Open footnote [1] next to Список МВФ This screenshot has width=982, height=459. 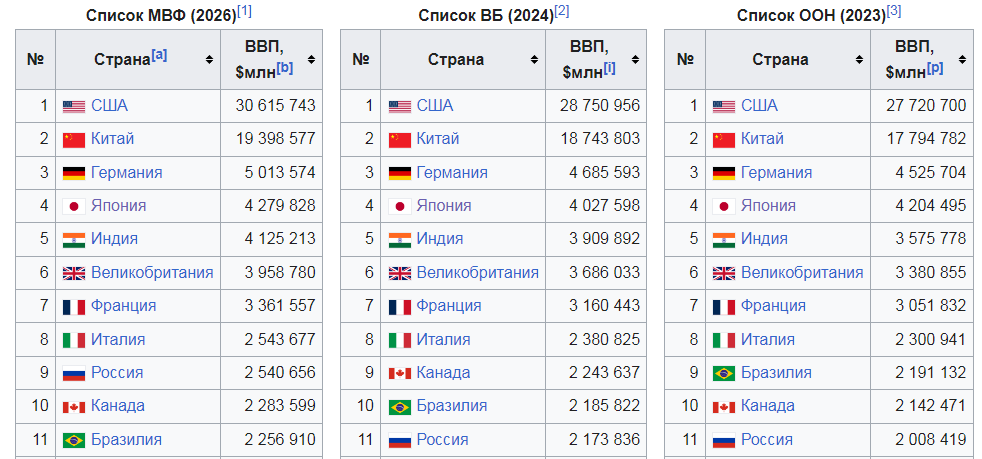point(244,12)
